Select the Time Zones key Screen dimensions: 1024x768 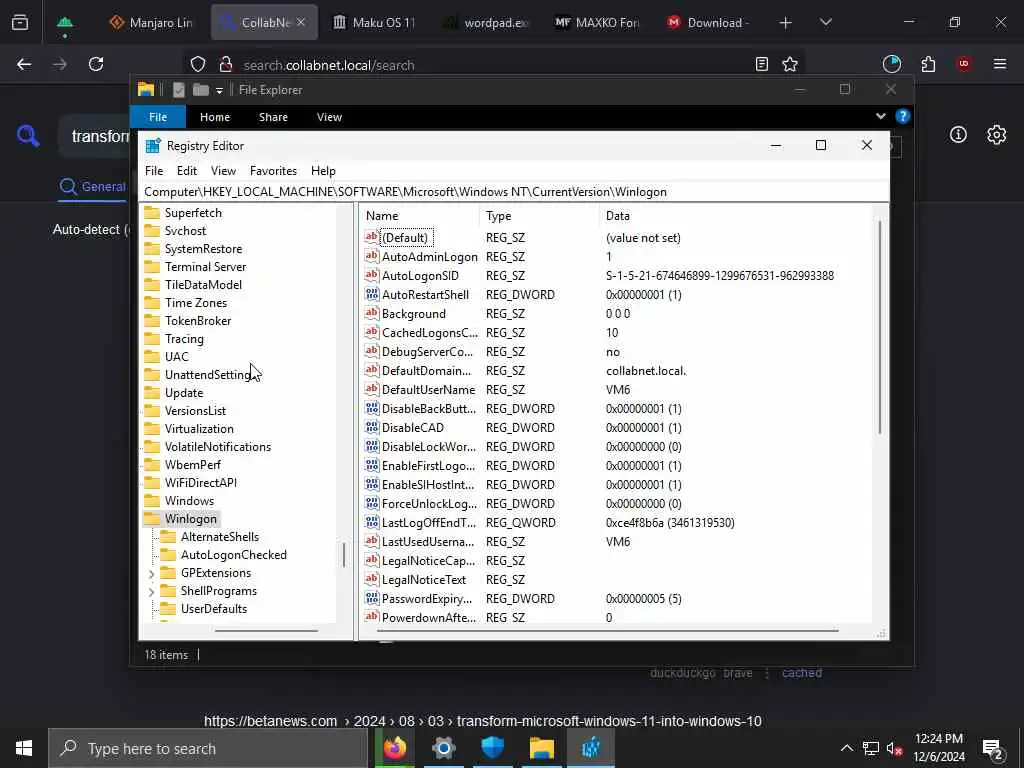point(196,303)
